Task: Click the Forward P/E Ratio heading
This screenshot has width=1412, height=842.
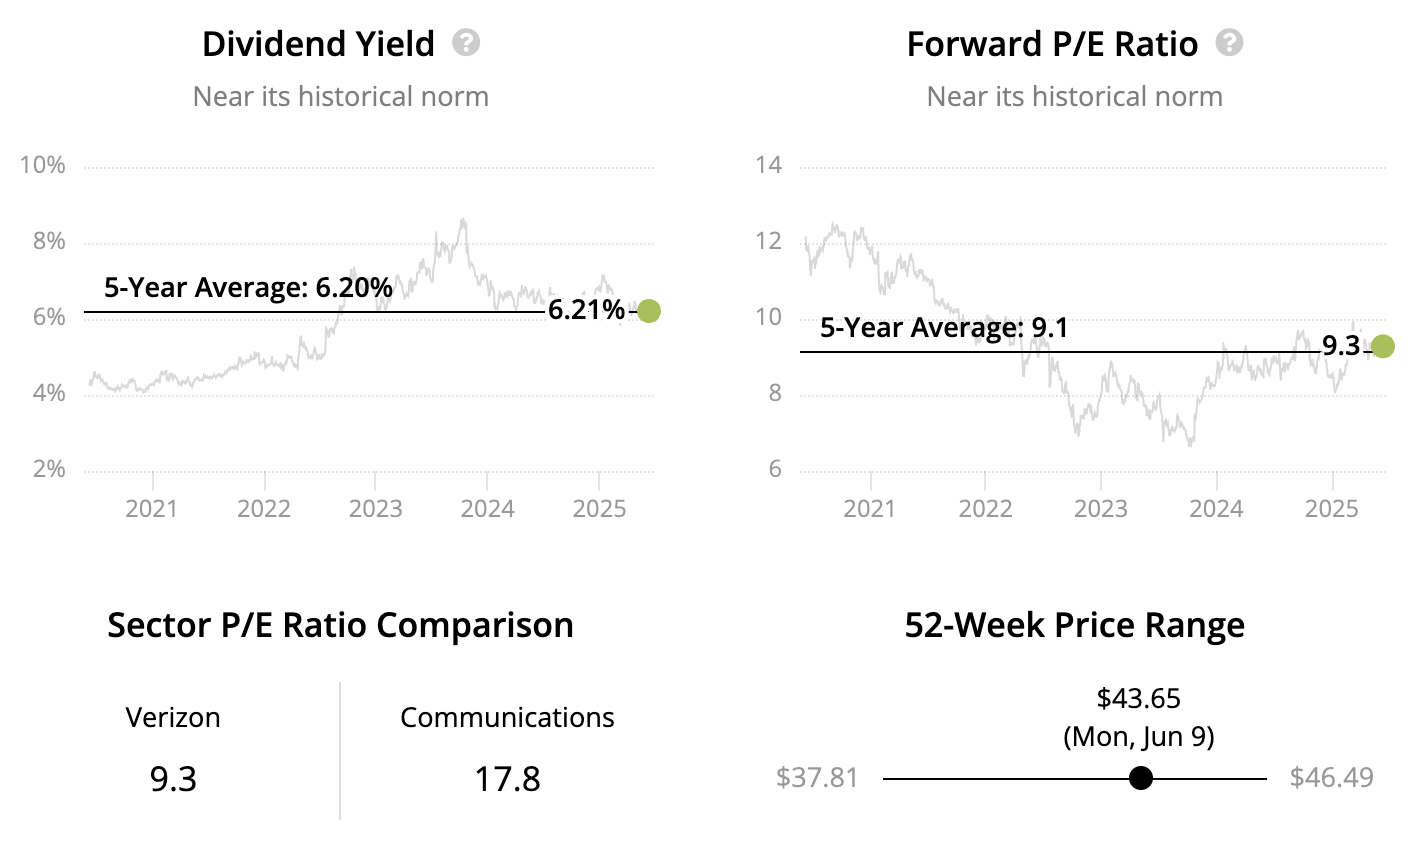Action: [x=1052, y=44]
